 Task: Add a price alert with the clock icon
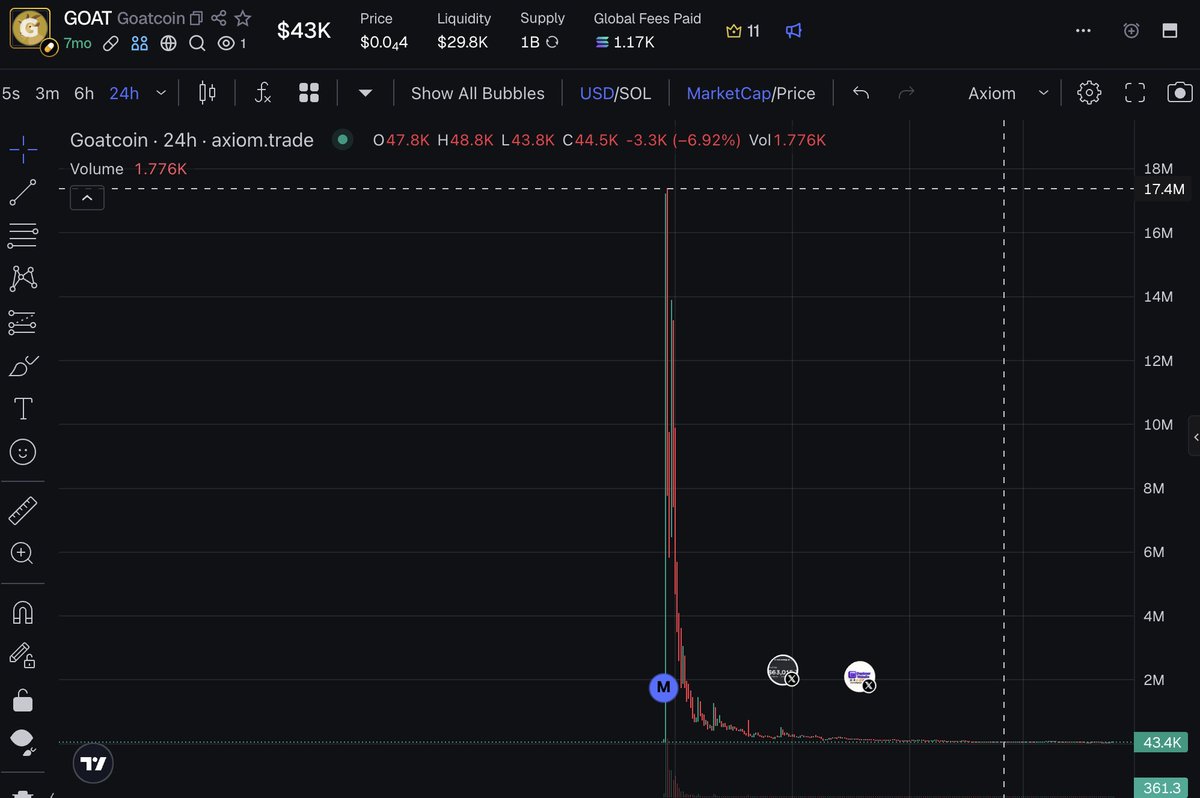1131,31
